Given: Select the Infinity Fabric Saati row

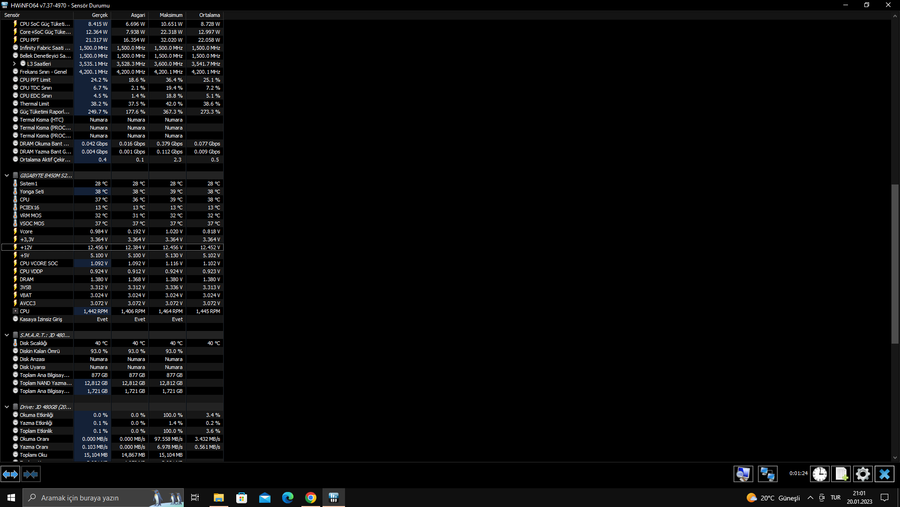Looking at the screenshot, I should click(112, 48).
